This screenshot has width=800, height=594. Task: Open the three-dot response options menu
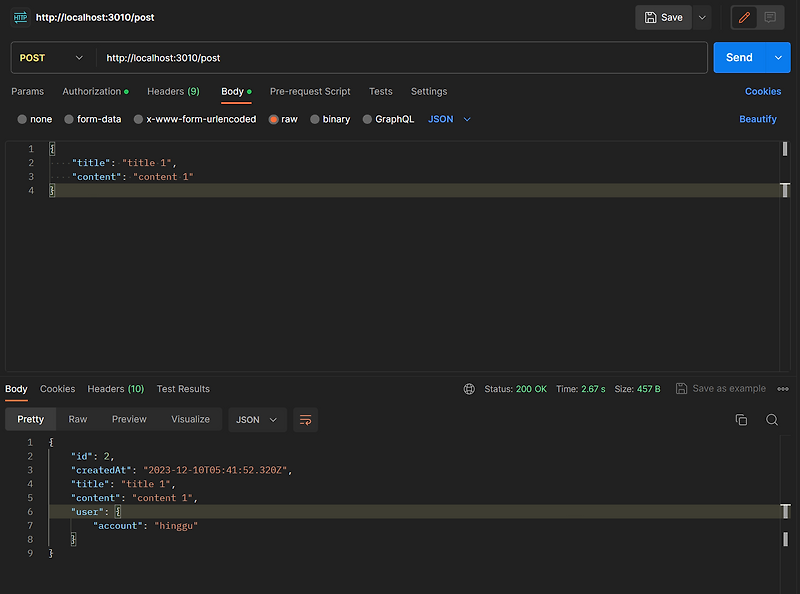click(x=783, y=389)
